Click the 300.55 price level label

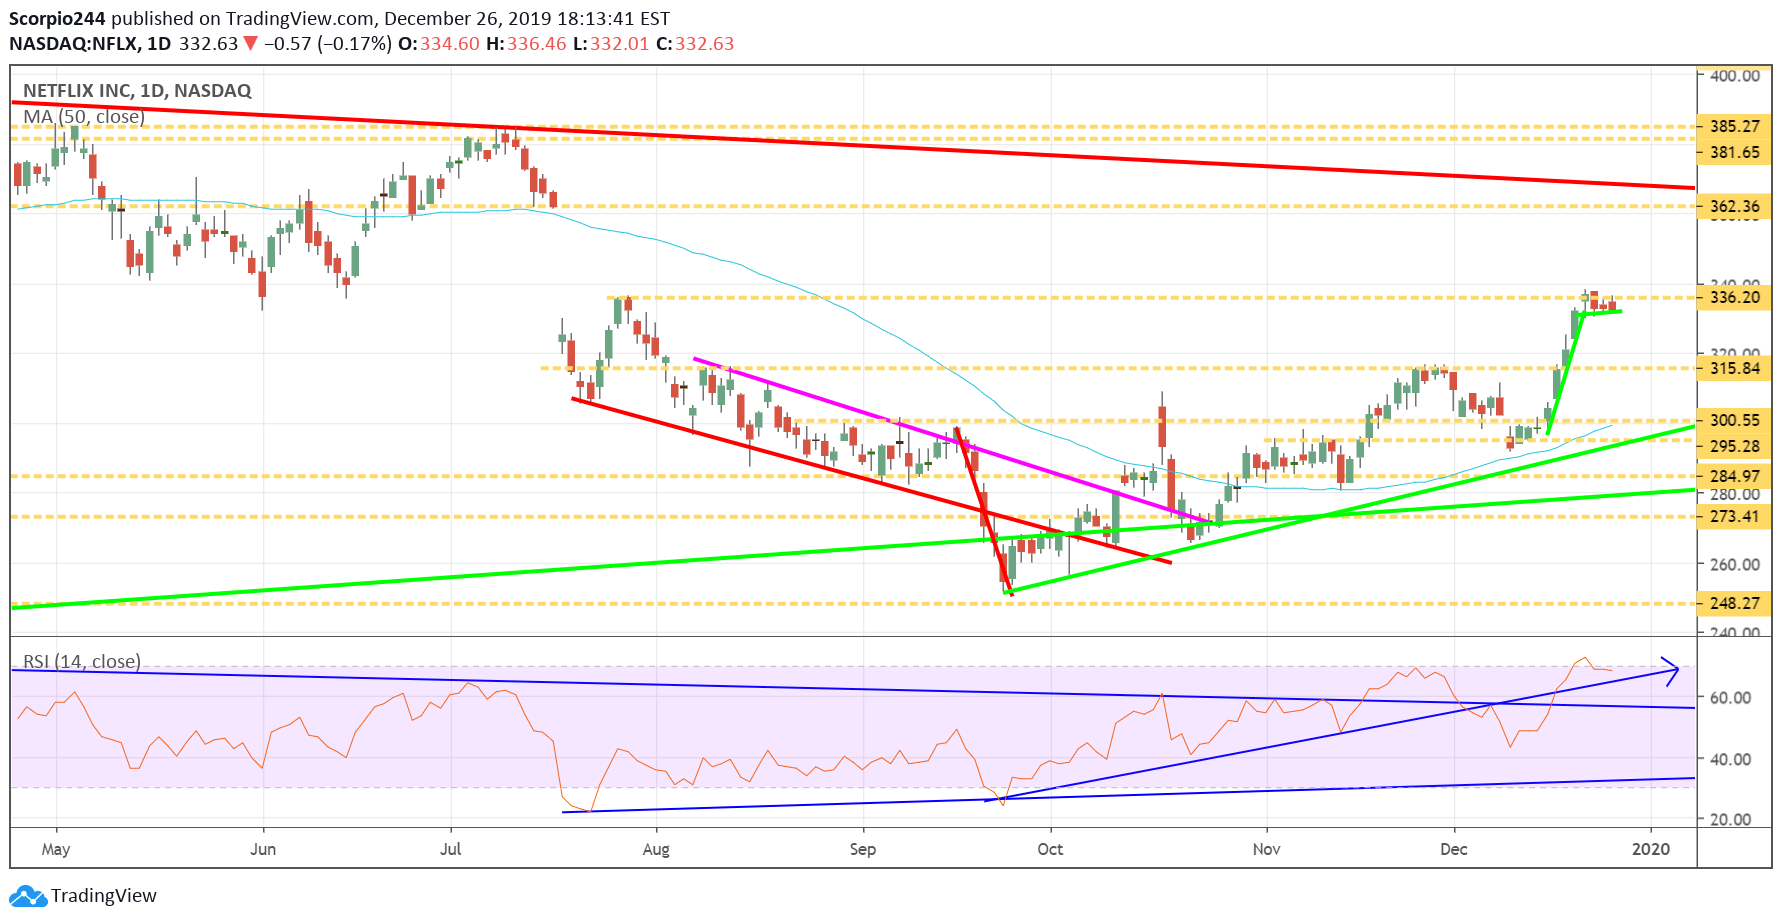pos(1735,420)
